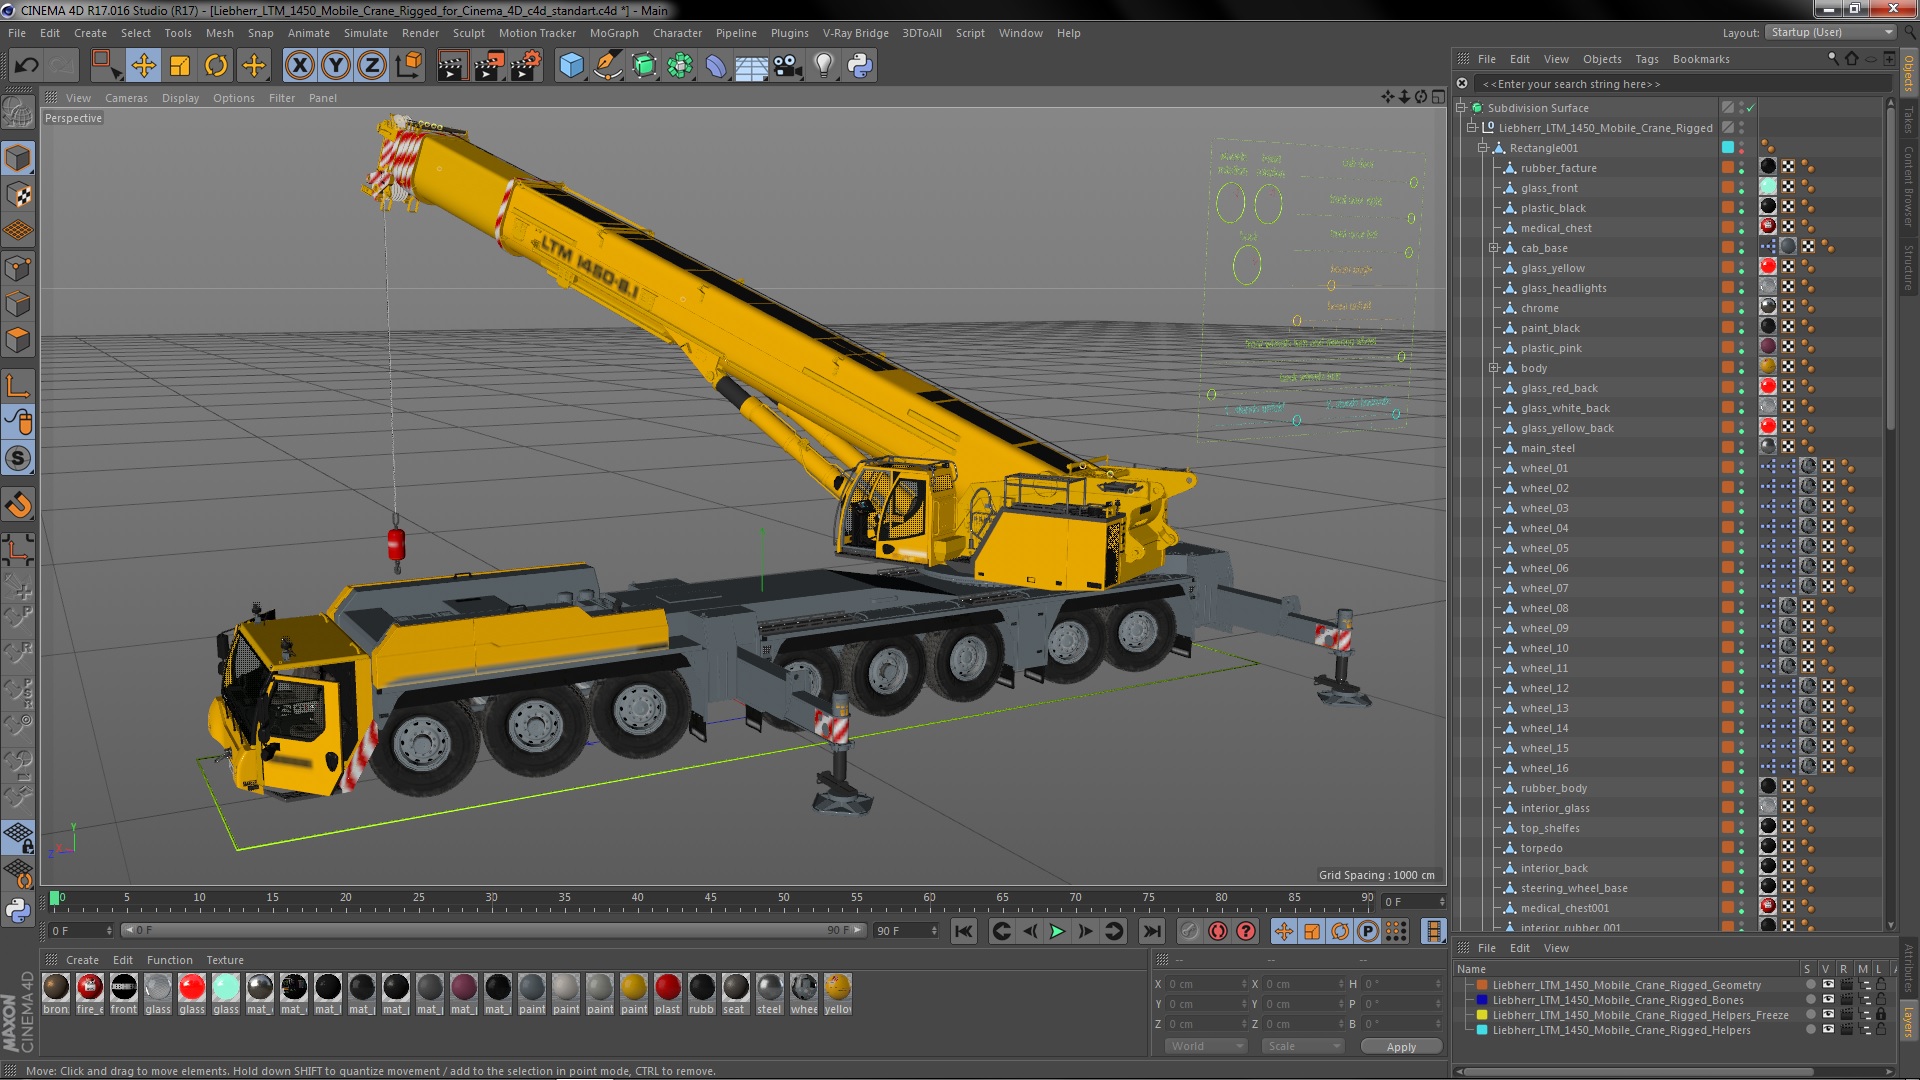Image resolution: width=1920 pixels, height=1080 pixels.
Task: Open the Cameras viewport menu
Action: tap(126, 98)
